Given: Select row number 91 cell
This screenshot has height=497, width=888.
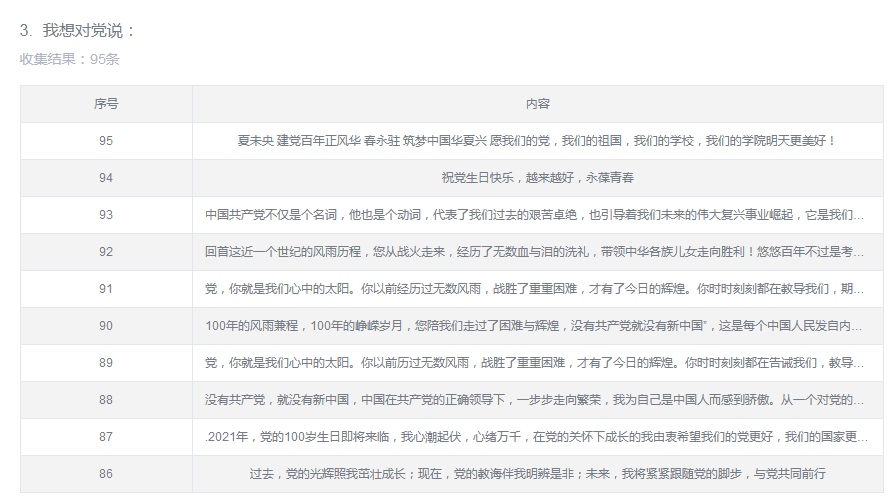Looking at the screenshot, I should point(106,289).
